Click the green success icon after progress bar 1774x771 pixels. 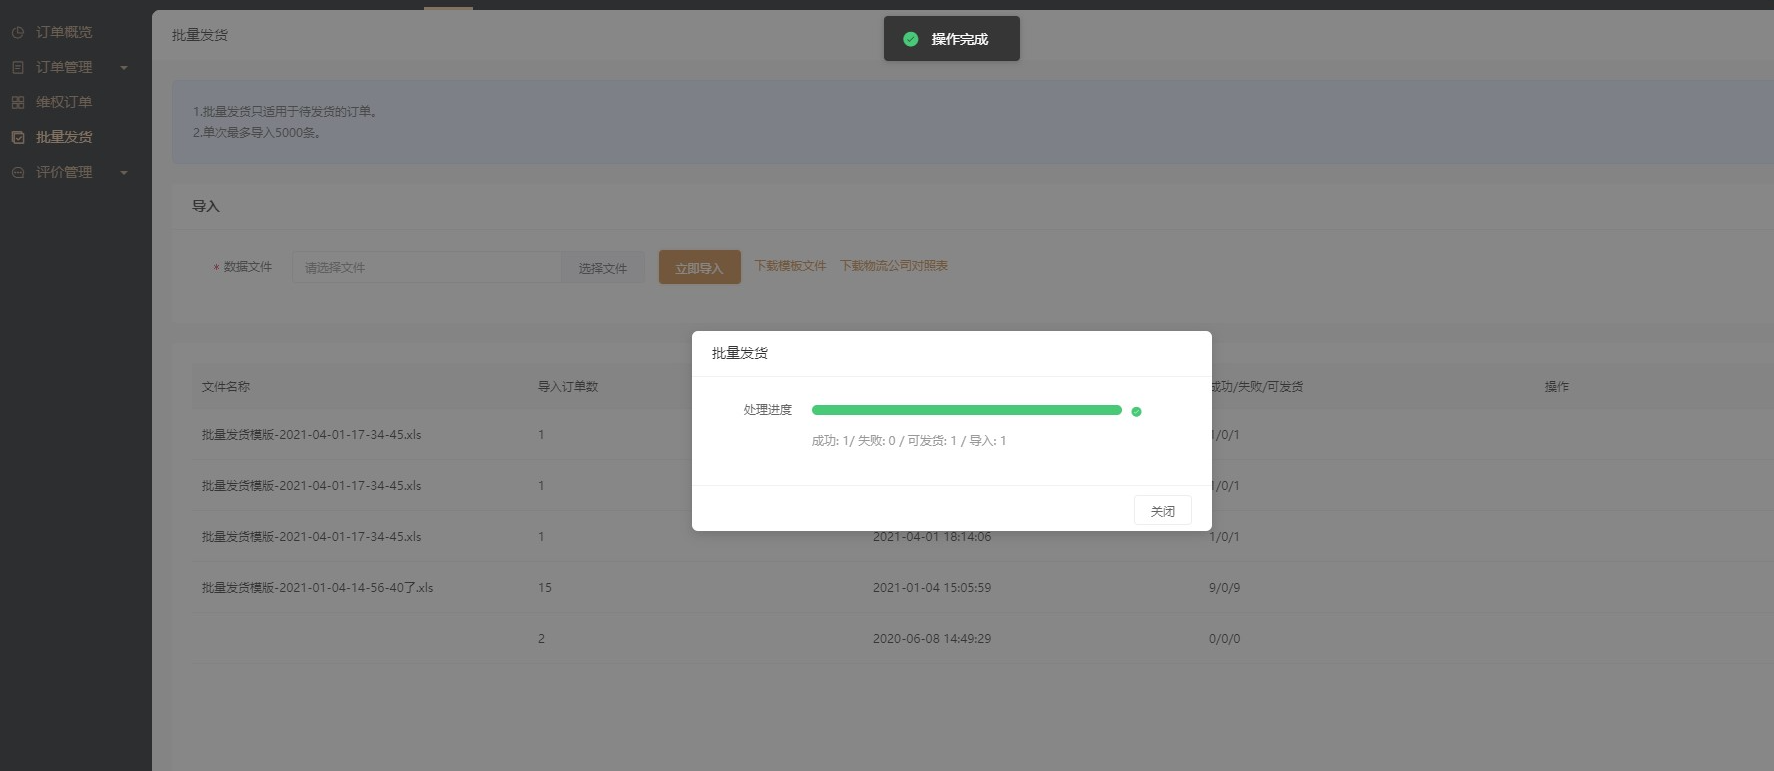click(1136, 411)
